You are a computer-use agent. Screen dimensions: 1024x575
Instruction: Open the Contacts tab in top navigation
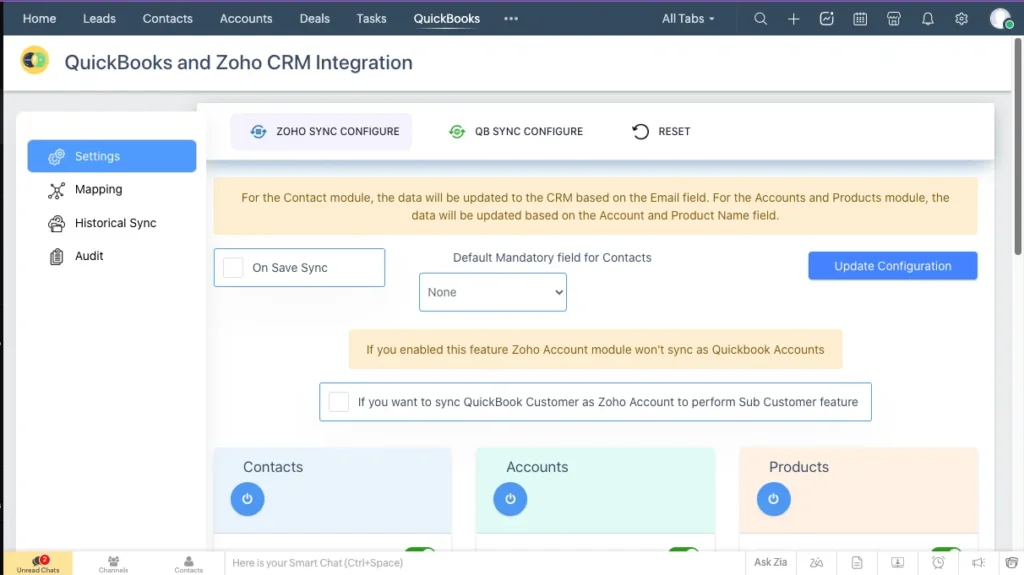(x=168, y=19)
